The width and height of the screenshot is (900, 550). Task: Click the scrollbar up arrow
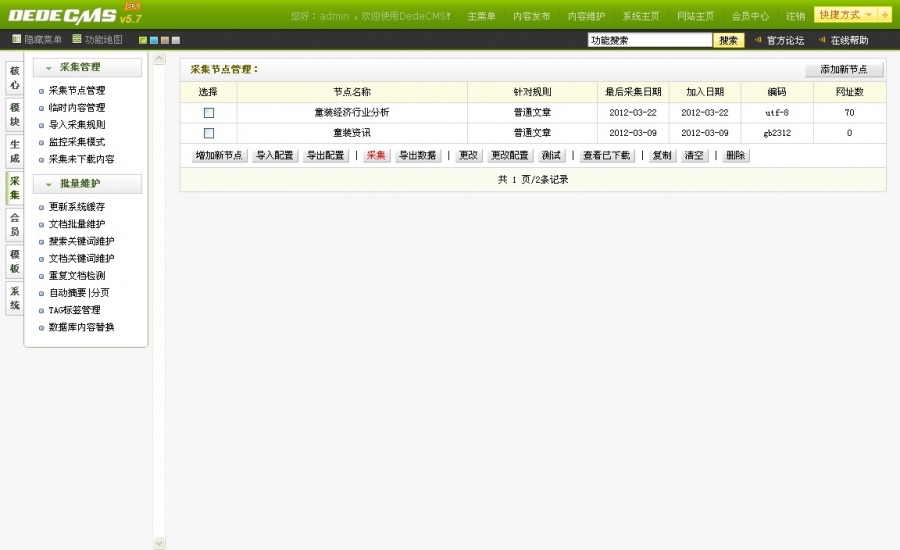(x=159, y=59)
